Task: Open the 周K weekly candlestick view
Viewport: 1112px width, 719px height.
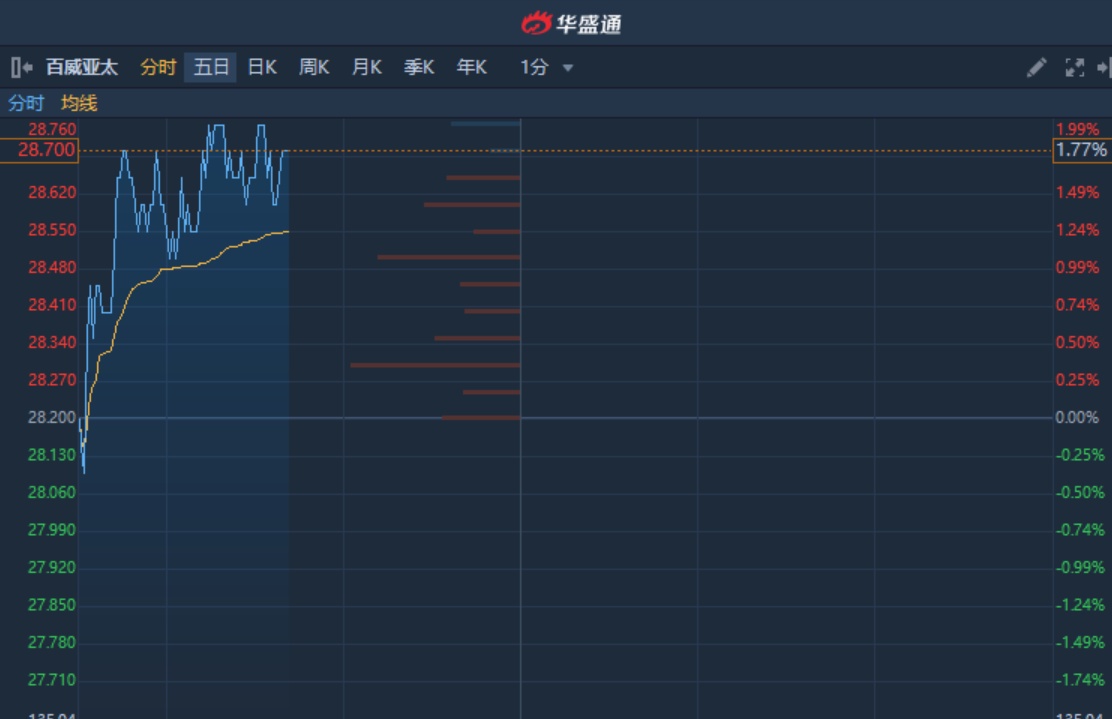Action: tap(314, 67)
